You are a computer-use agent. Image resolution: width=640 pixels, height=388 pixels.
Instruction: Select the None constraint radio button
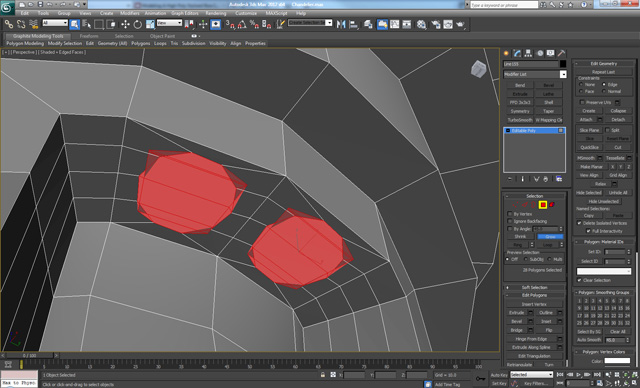pyautogui.click(x=581, y=84)
